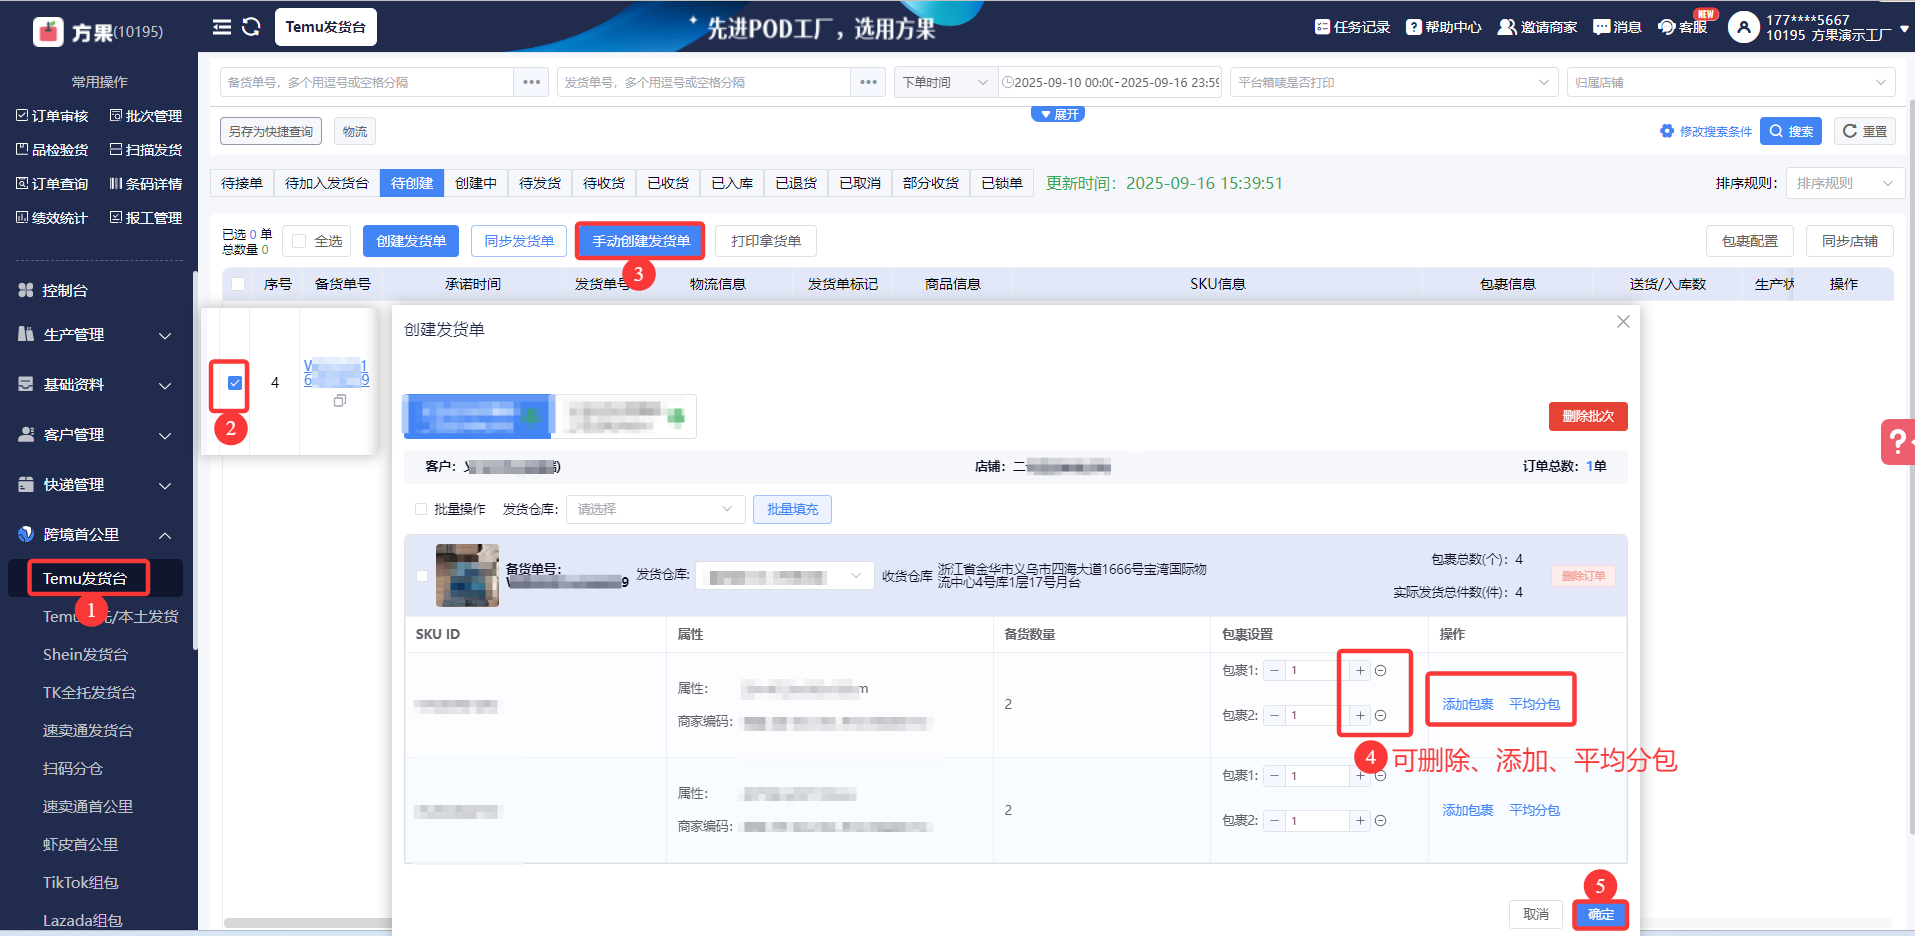The height and width of the screenshot is (936, 1915).
Task: Click the 备货单号 search input field
Action: 366,82
